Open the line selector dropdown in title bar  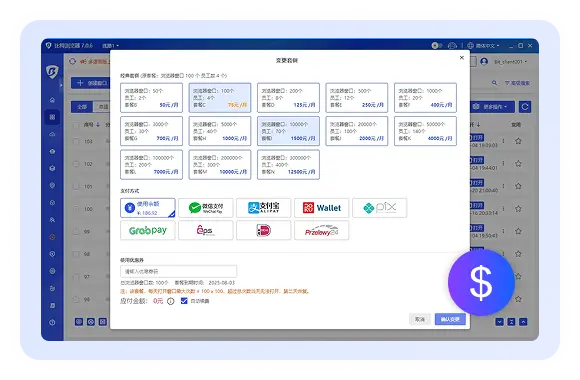(111, 46)
